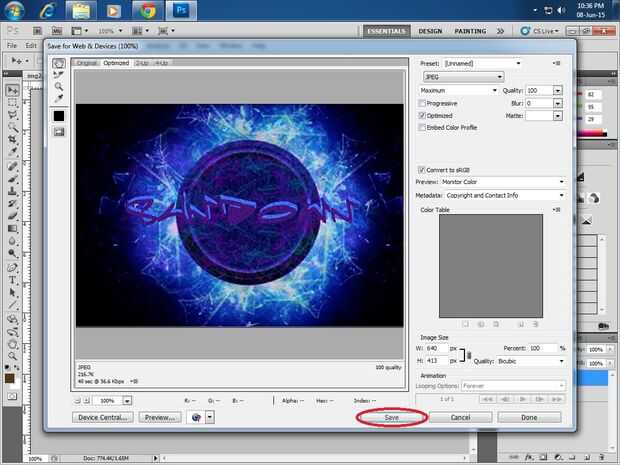Viewport: 620px width, 465px height.
Task: Select the Lasso tool in toolbox
Action: tap(13, 115)
